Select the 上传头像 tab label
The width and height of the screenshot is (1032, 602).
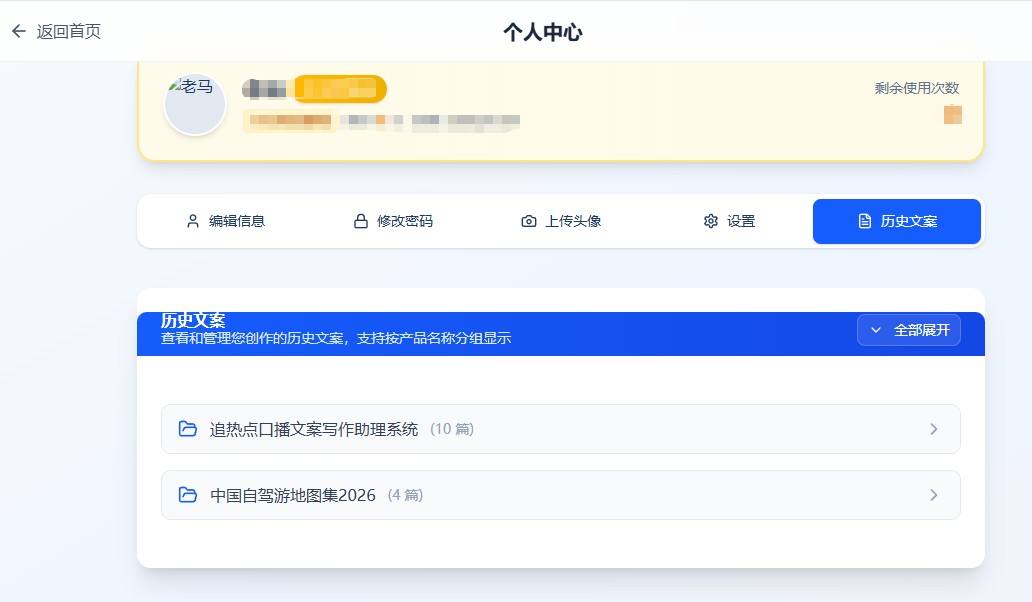tap(573, 221)
